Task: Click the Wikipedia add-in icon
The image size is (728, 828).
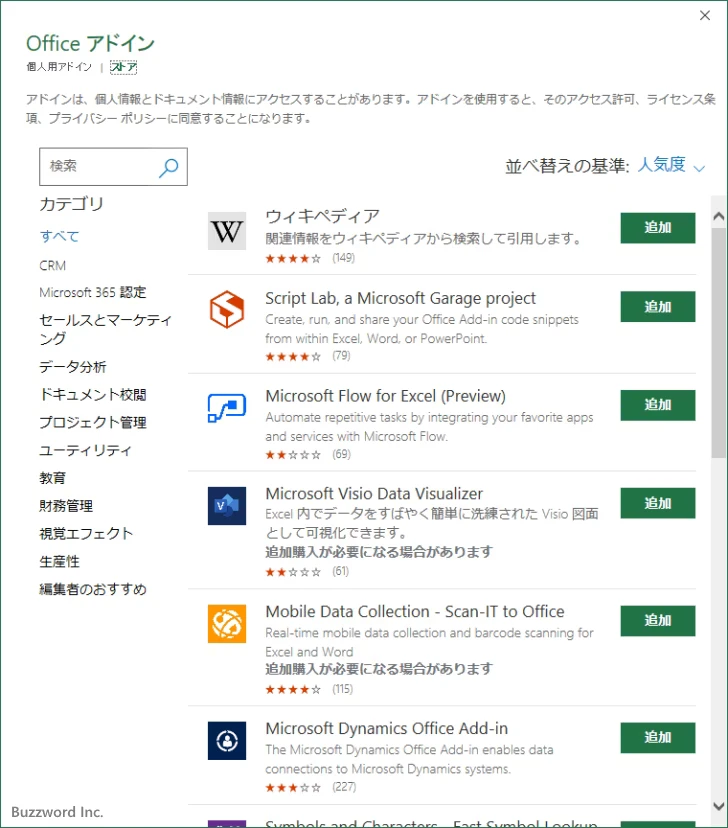Action: [x=227, y=231]
